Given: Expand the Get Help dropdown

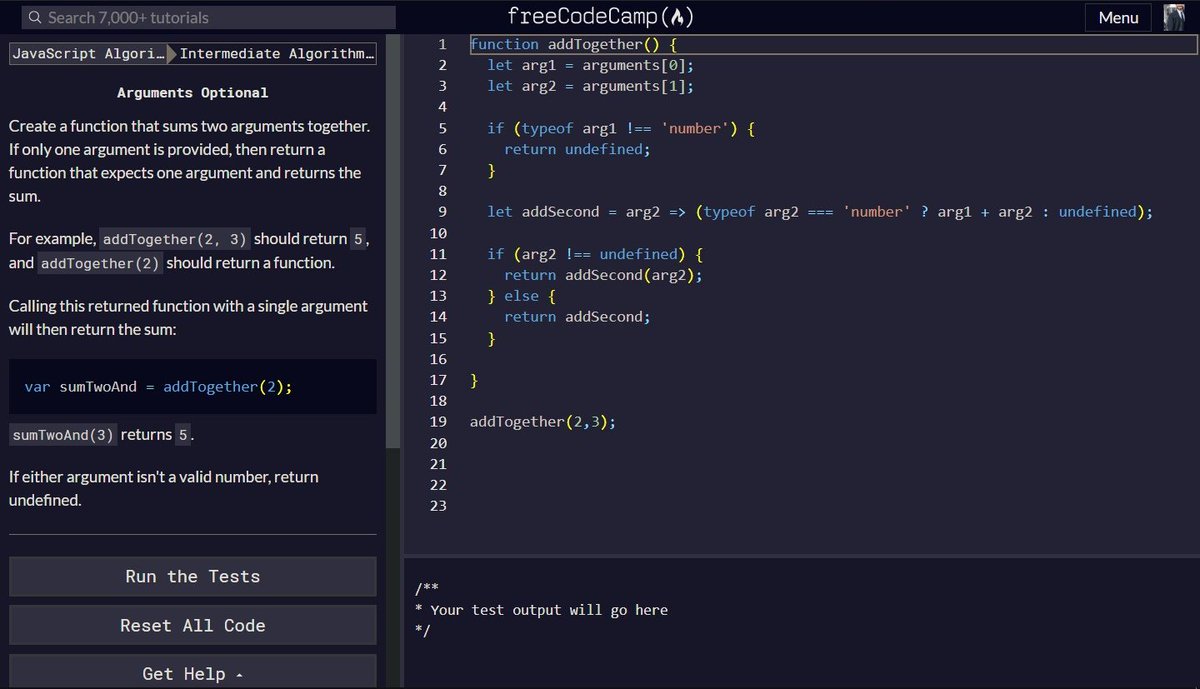Looking at the screenshot, I should 193,674.
